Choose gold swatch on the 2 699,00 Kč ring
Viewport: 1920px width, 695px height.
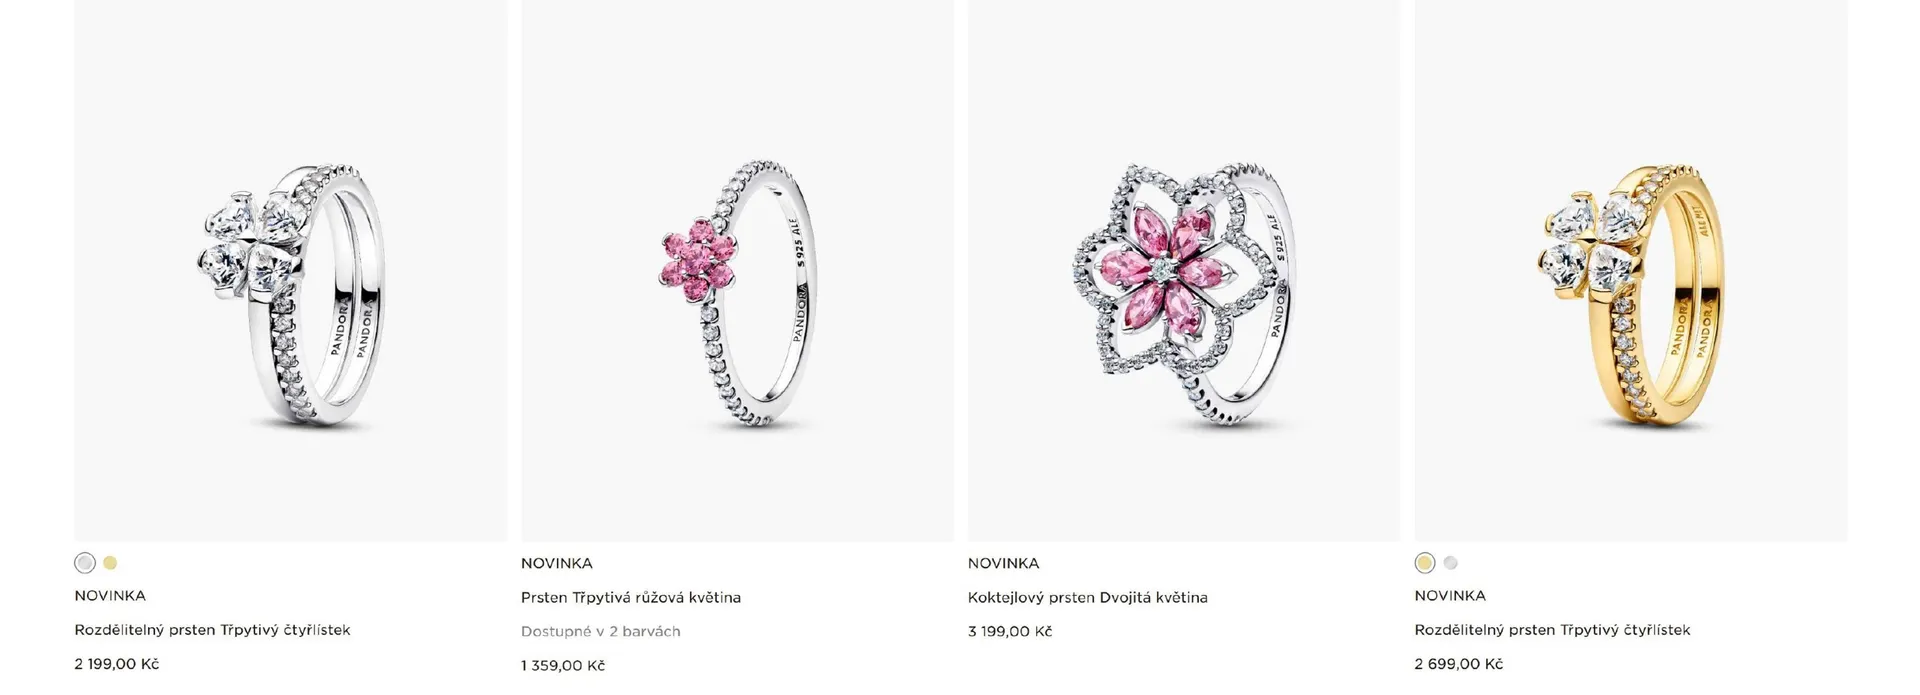[1425, 563]
